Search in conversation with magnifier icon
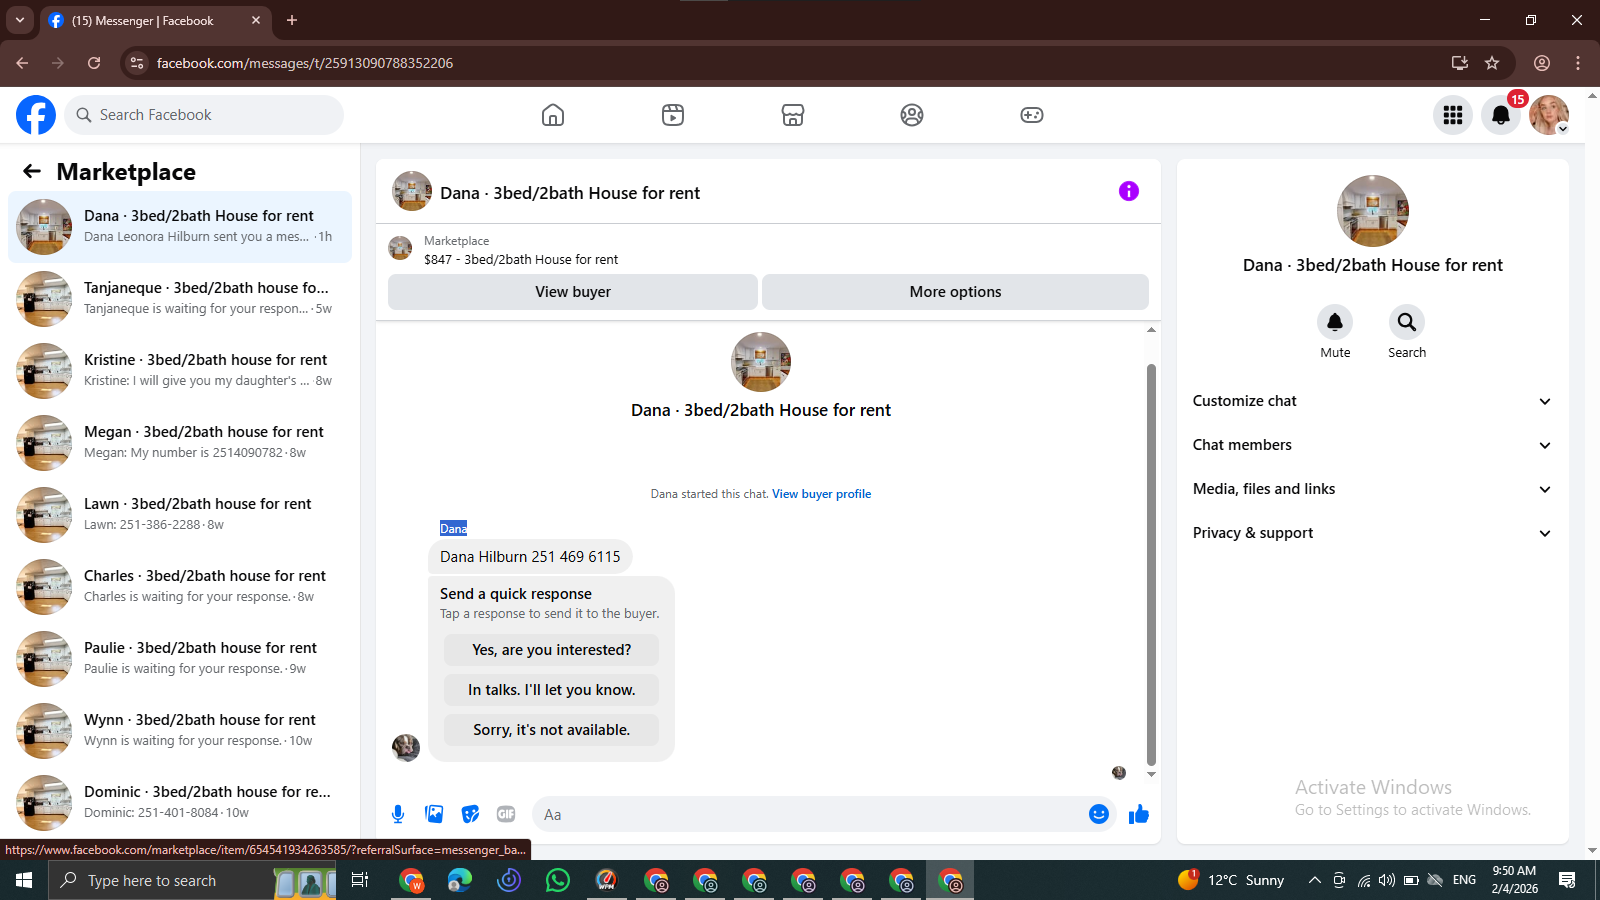Screen dimensions: 1600x900 point(1407,322)
